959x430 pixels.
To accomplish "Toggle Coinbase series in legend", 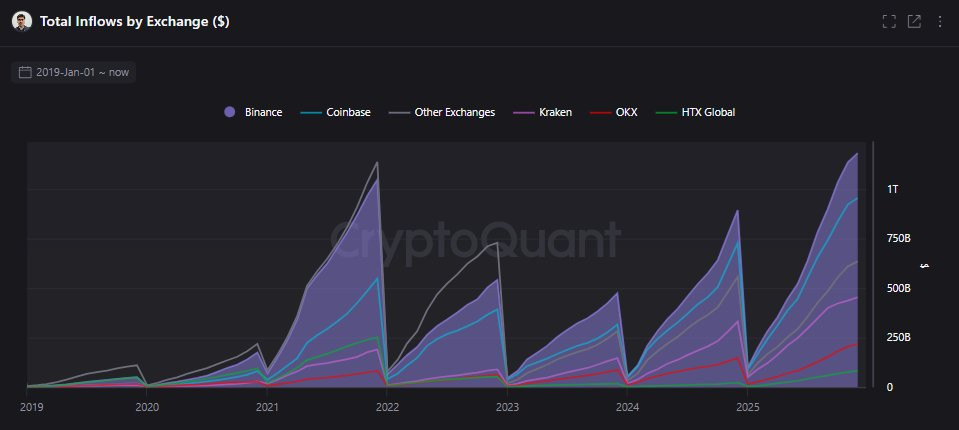I will coord(336,112).
